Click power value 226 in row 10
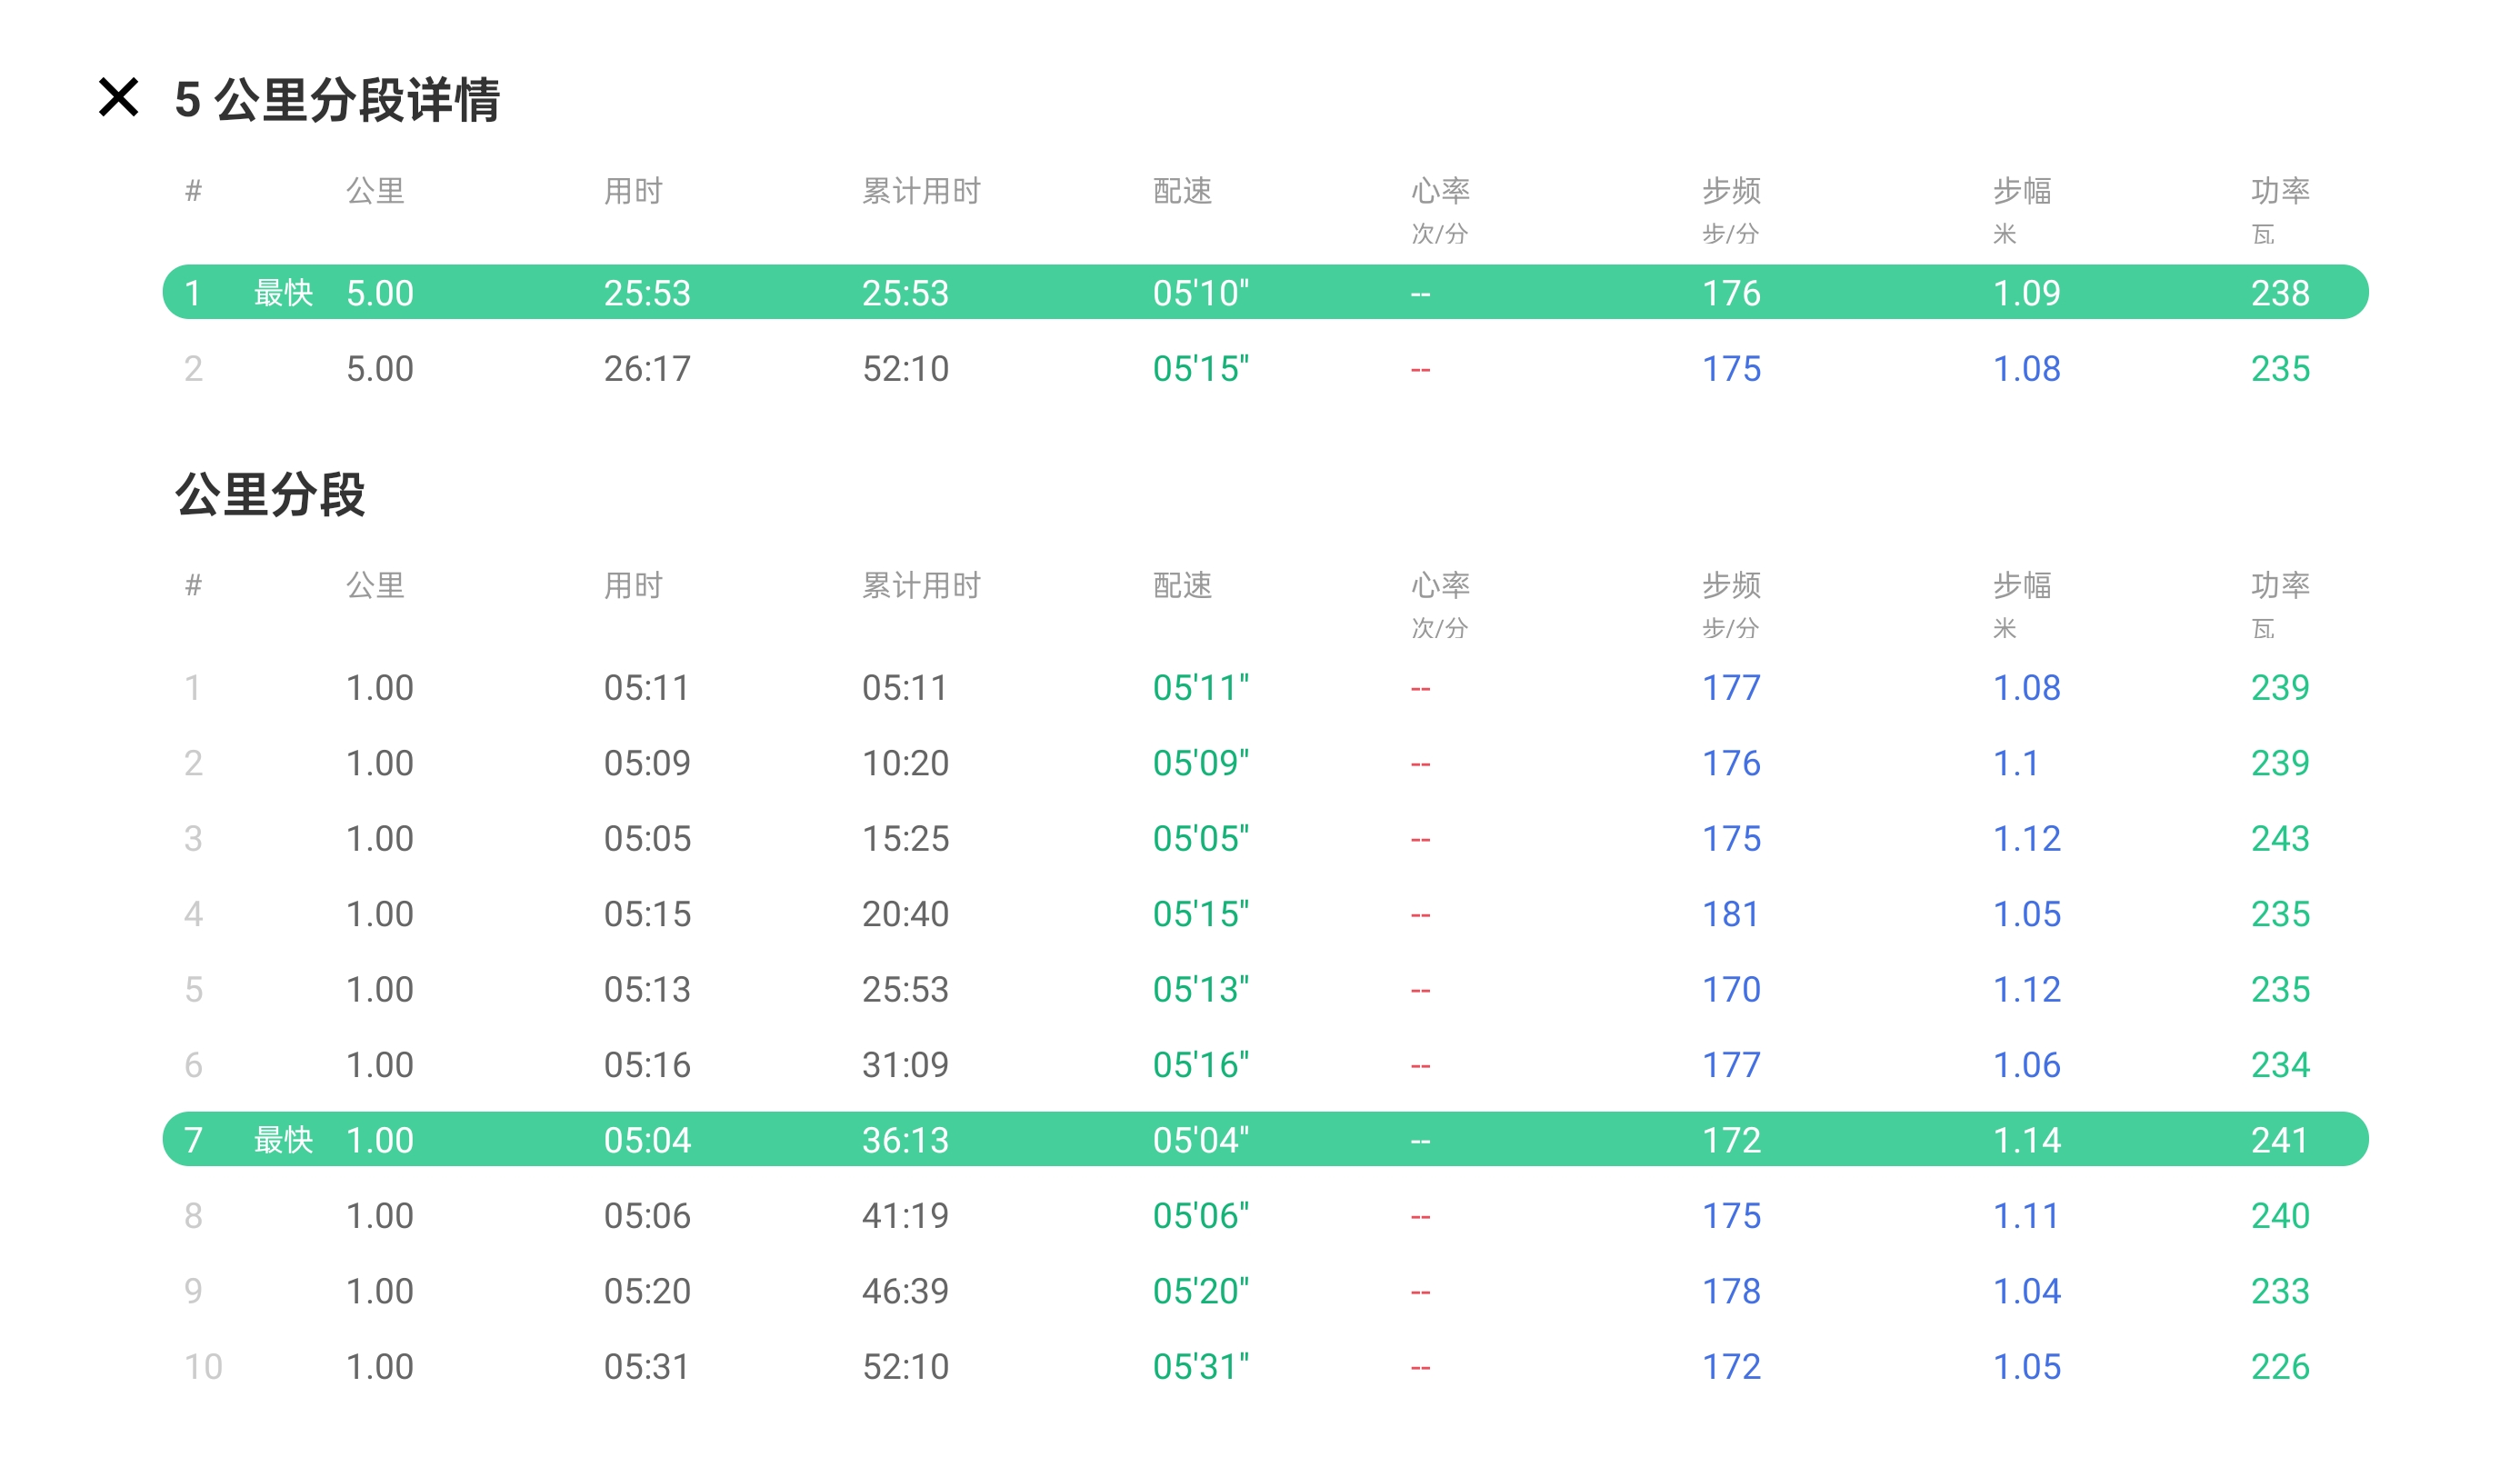Viewport: 2520px width, 1457px height. tap(2280, 1366)
